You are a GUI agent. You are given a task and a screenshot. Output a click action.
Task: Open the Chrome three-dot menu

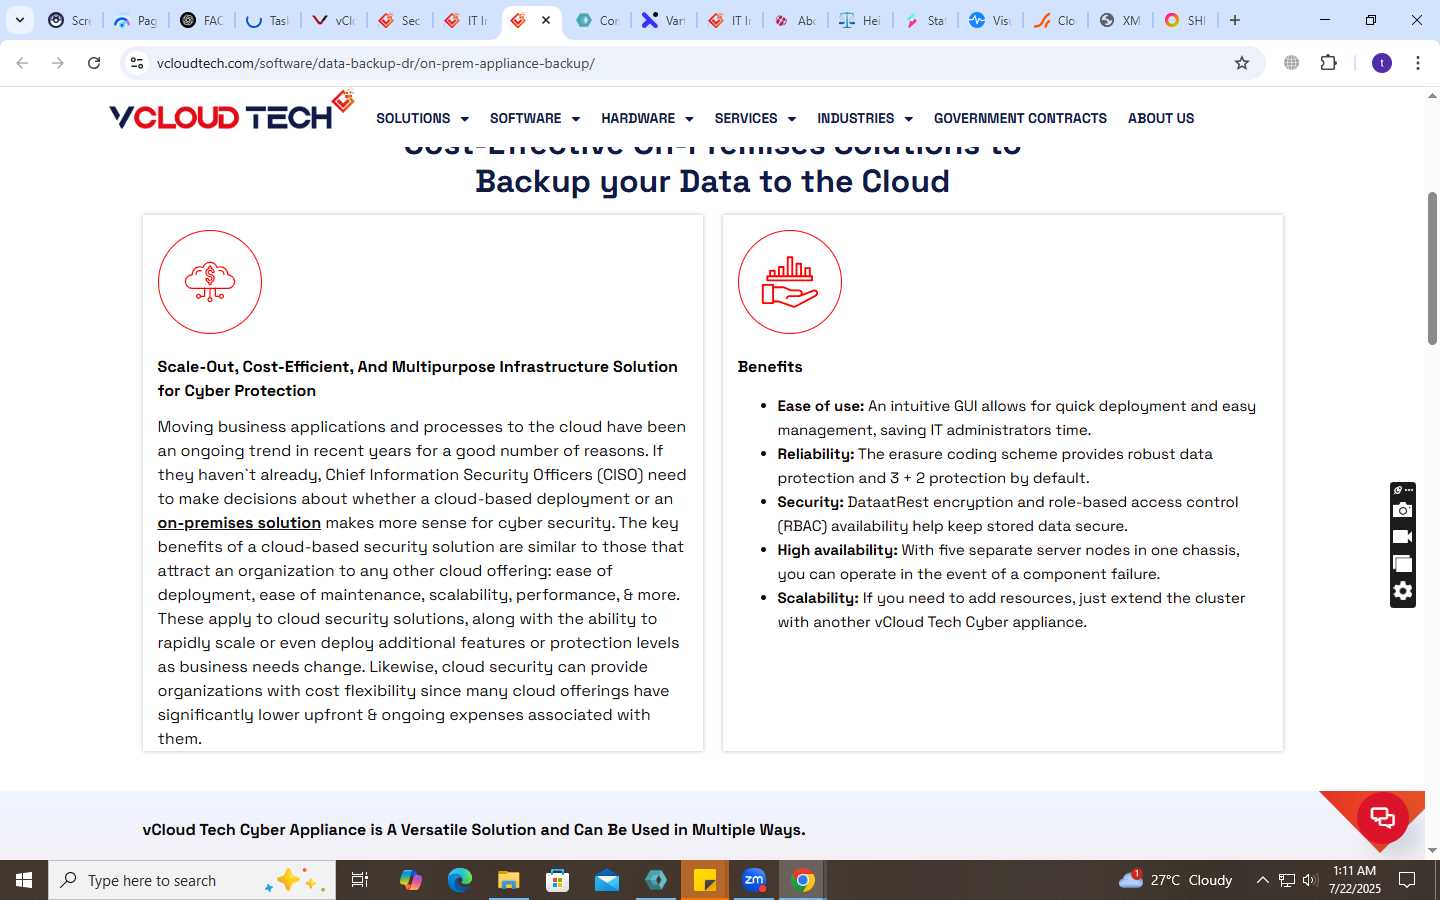[1418, 63]
